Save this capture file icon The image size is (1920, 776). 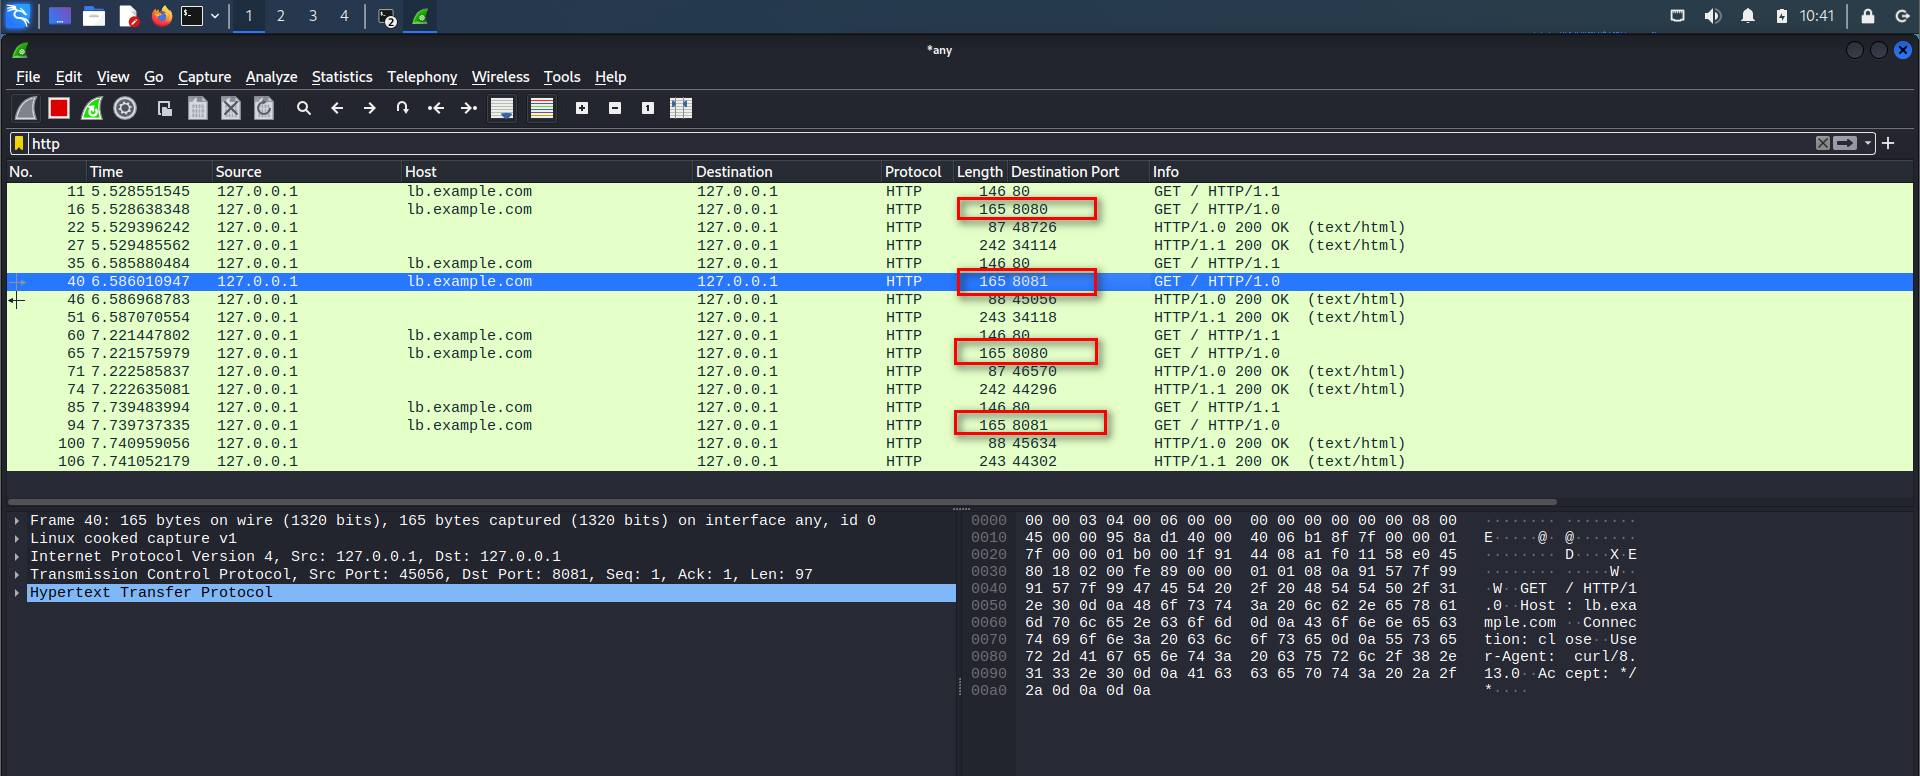(198, 108)
